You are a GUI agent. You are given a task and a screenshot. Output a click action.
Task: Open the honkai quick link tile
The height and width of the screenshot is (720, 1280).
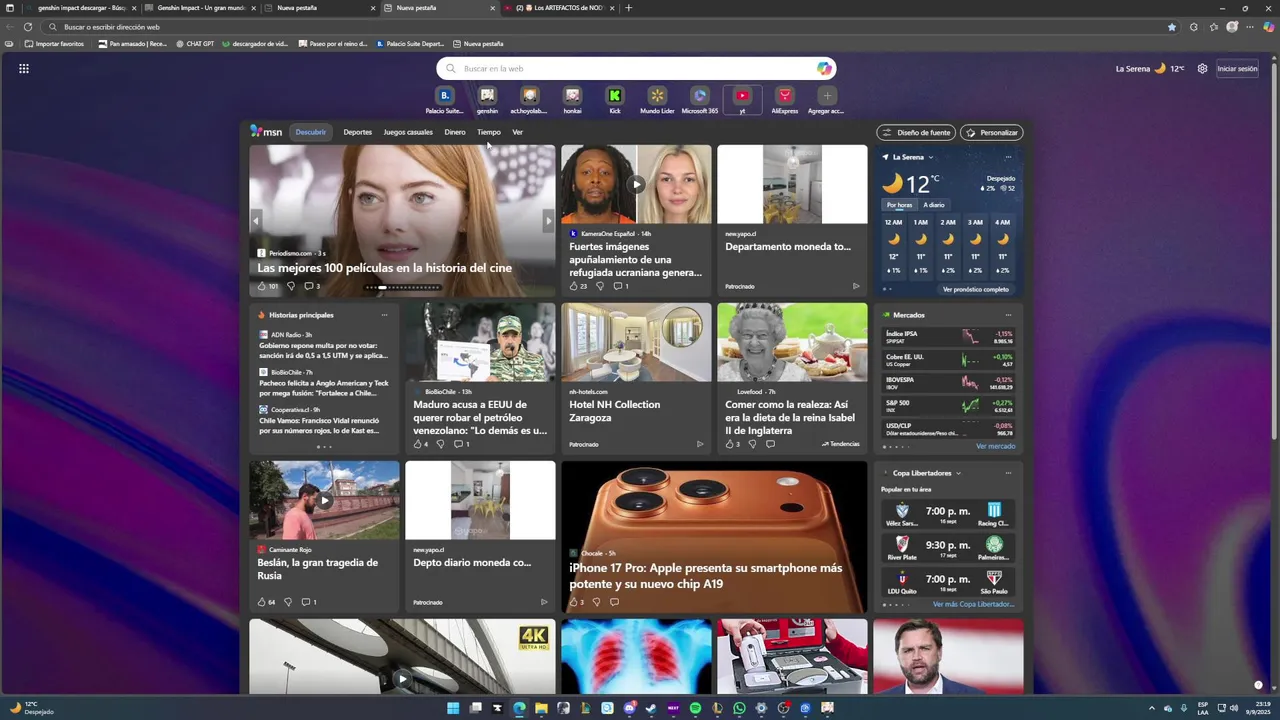coord(572,100)
